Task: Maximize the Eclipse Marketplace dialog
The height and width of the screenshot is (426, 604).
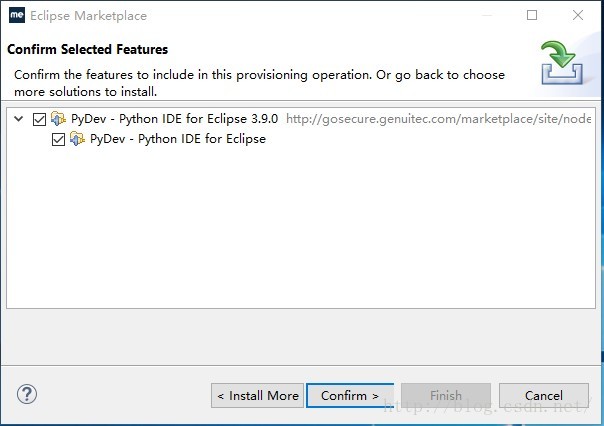Action: tap(532, 15)
